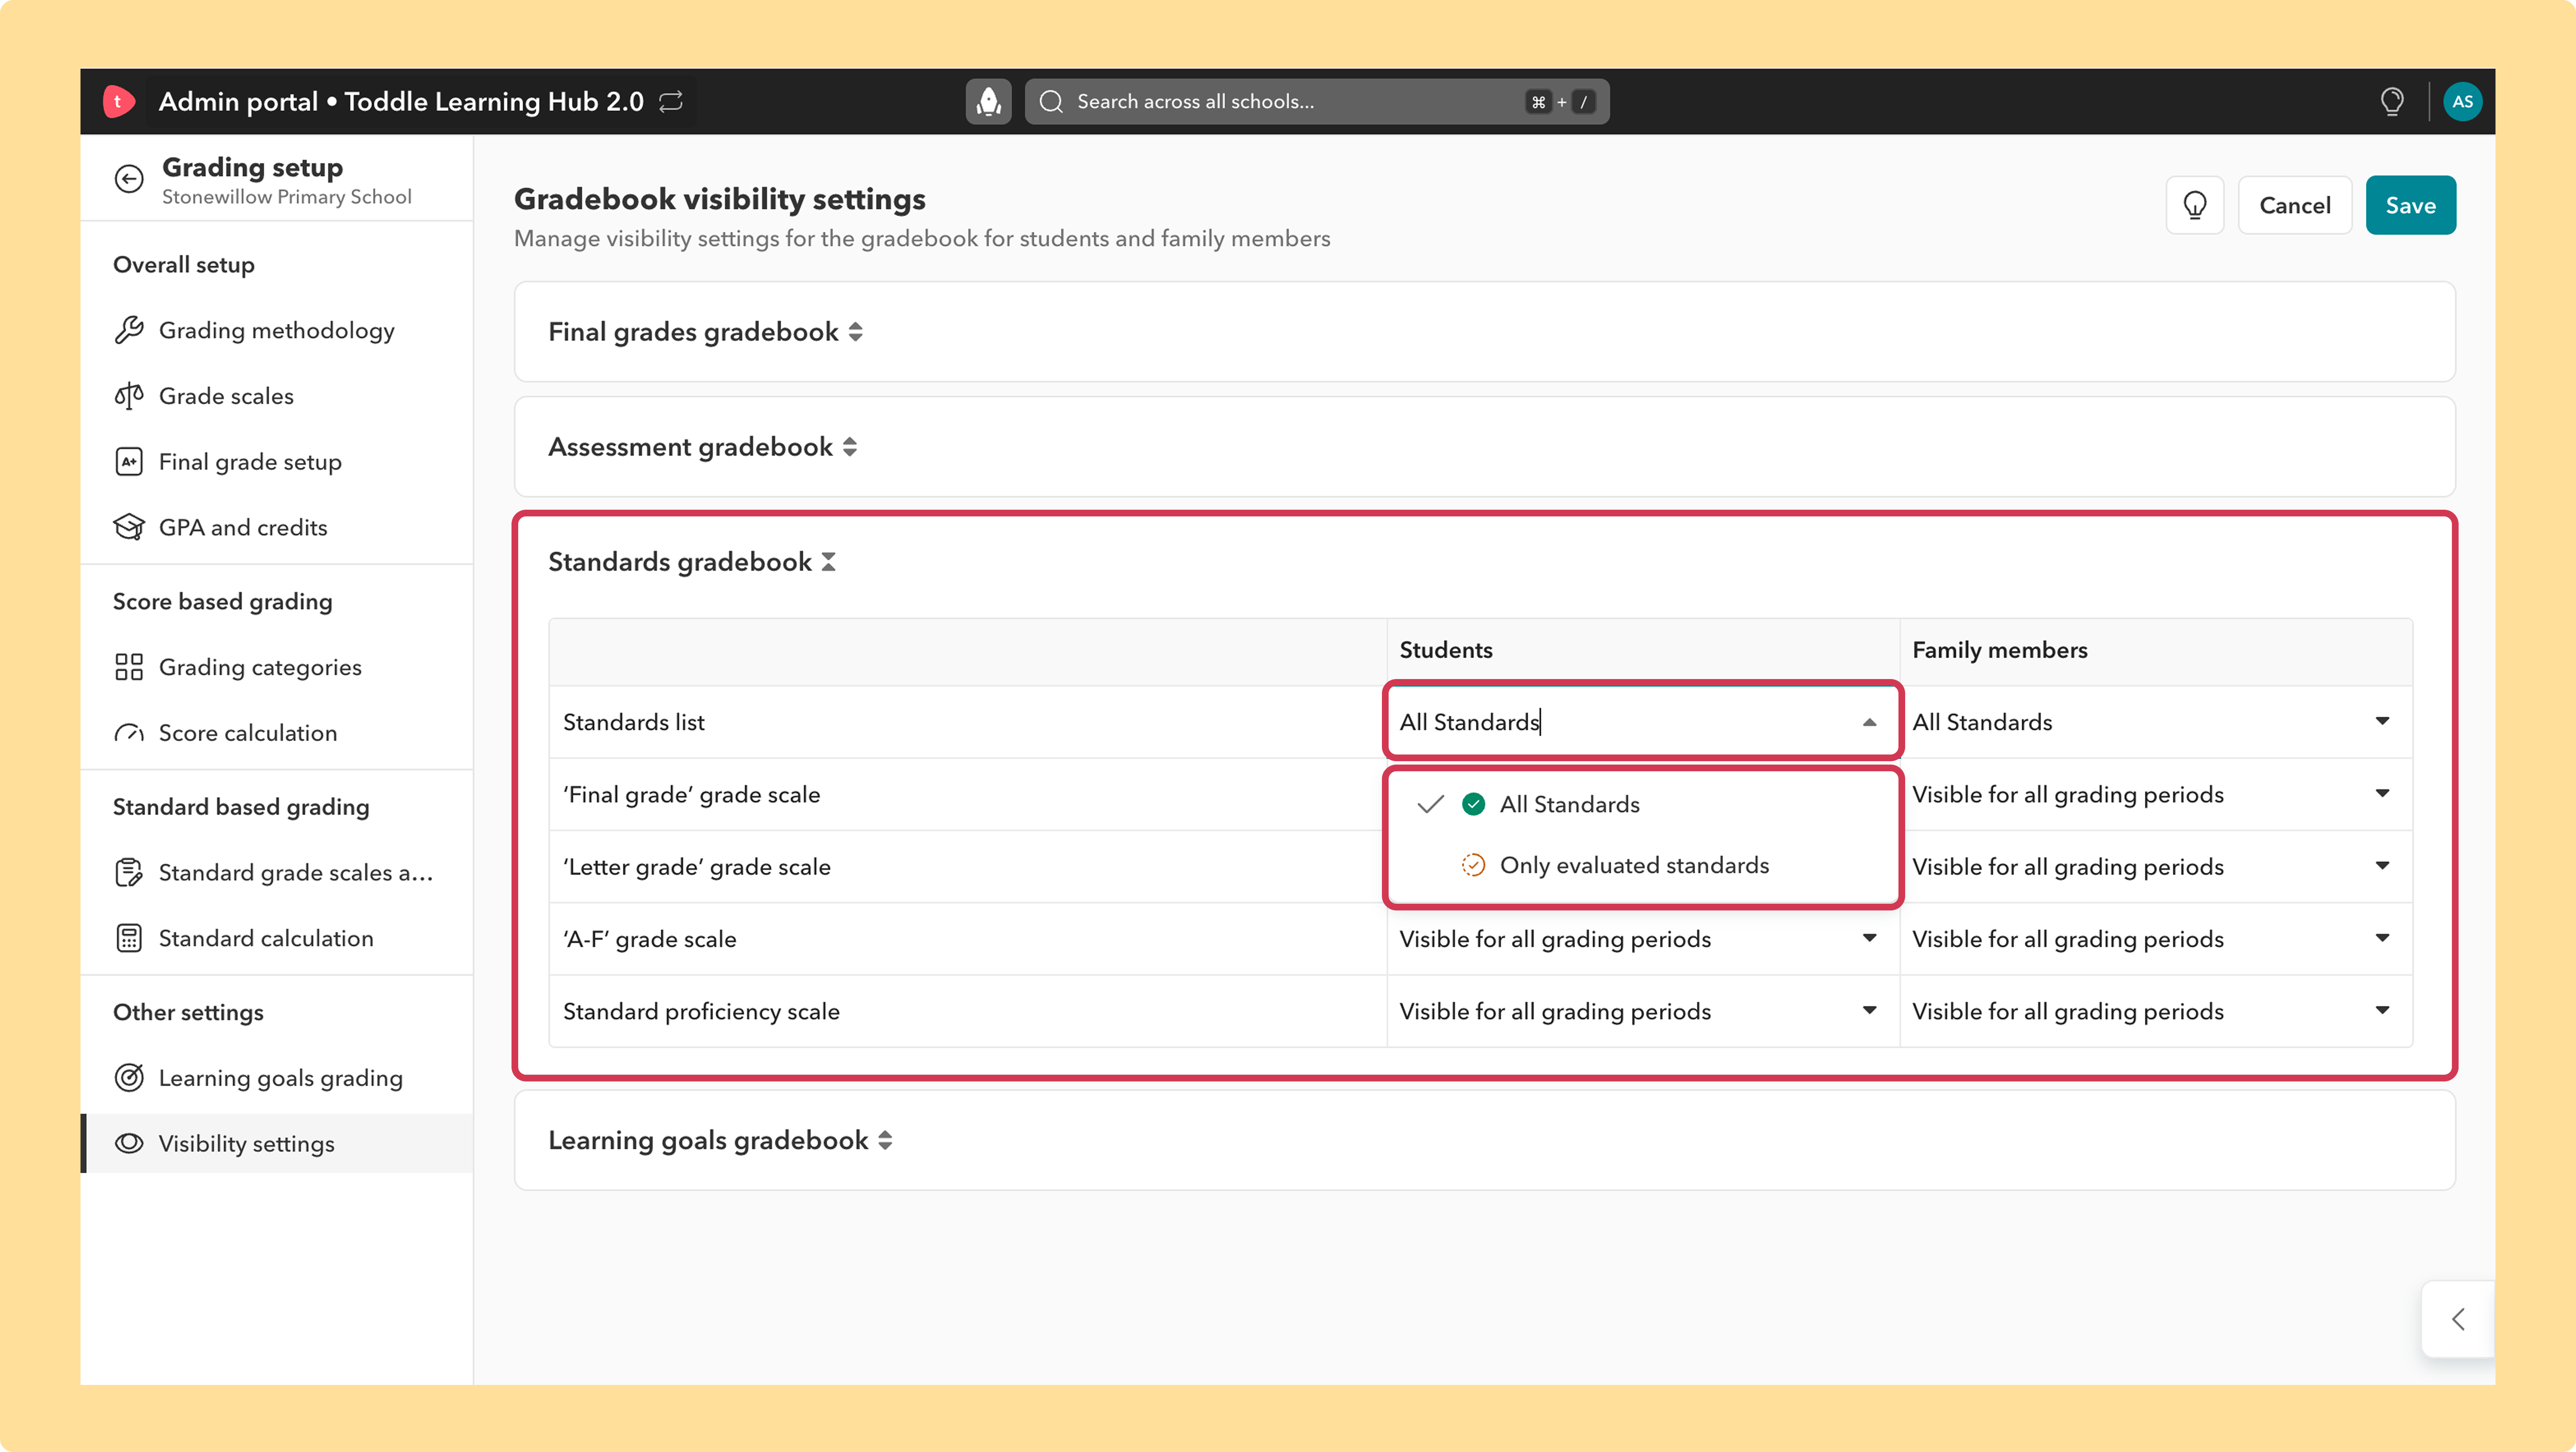Click the Grading methodology wrench icon
Screen dimensions: 2576x1452
point(129,330)
